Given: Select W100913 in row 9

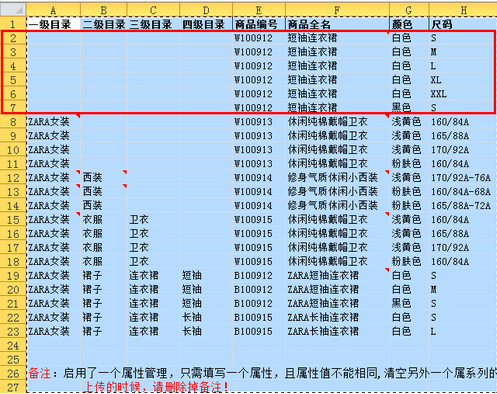Looking at the screenshot, I should pos(259,136).
